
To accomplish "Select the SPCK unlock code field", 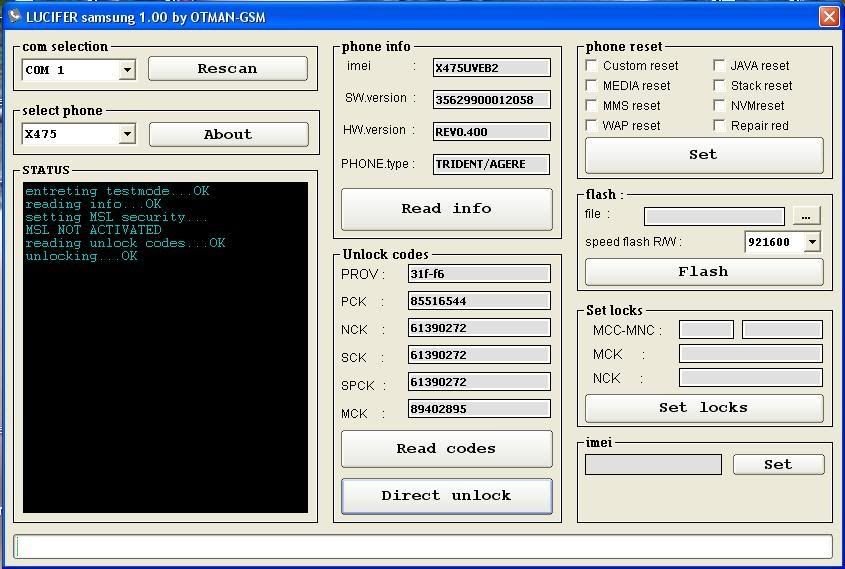I will pos(479,381).
